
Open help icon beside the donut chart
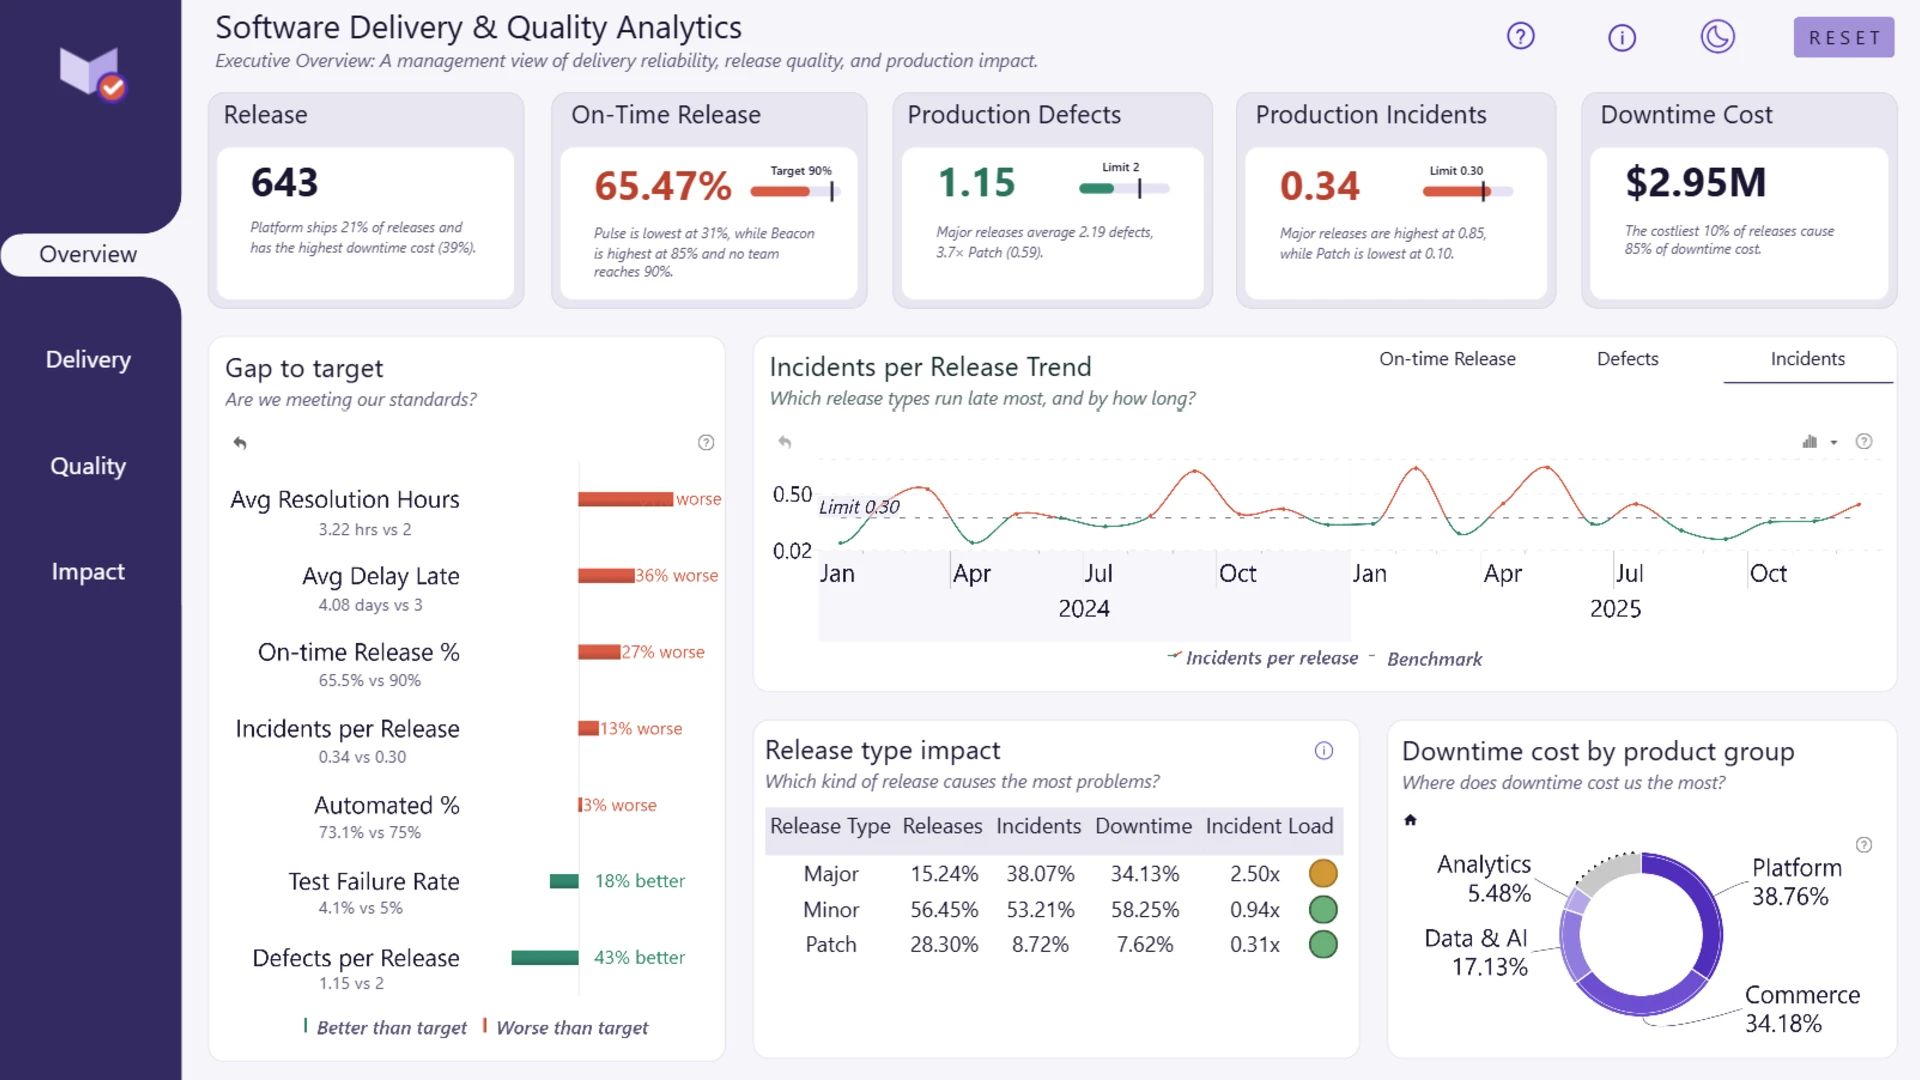[x=1864, y=845]
